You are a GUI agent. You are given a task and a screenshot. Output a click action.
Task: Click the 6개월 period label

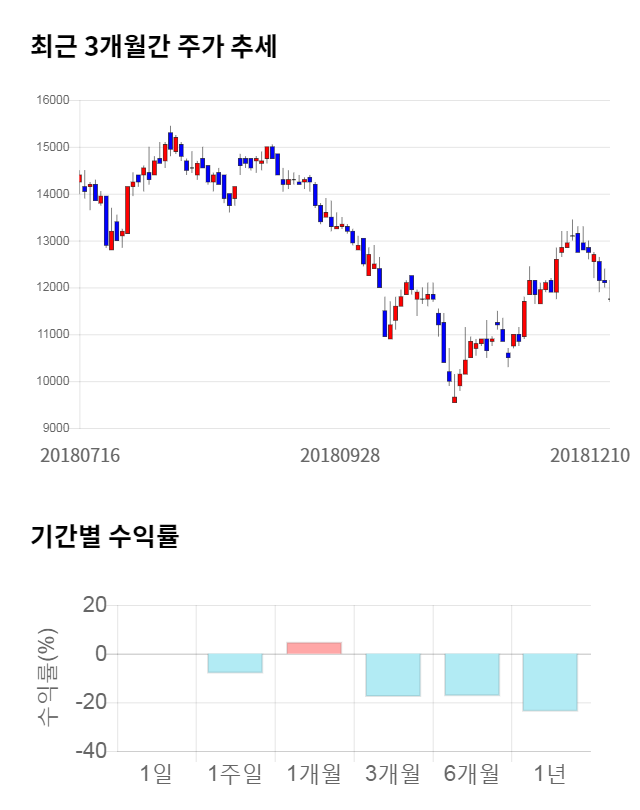point(471,772)
